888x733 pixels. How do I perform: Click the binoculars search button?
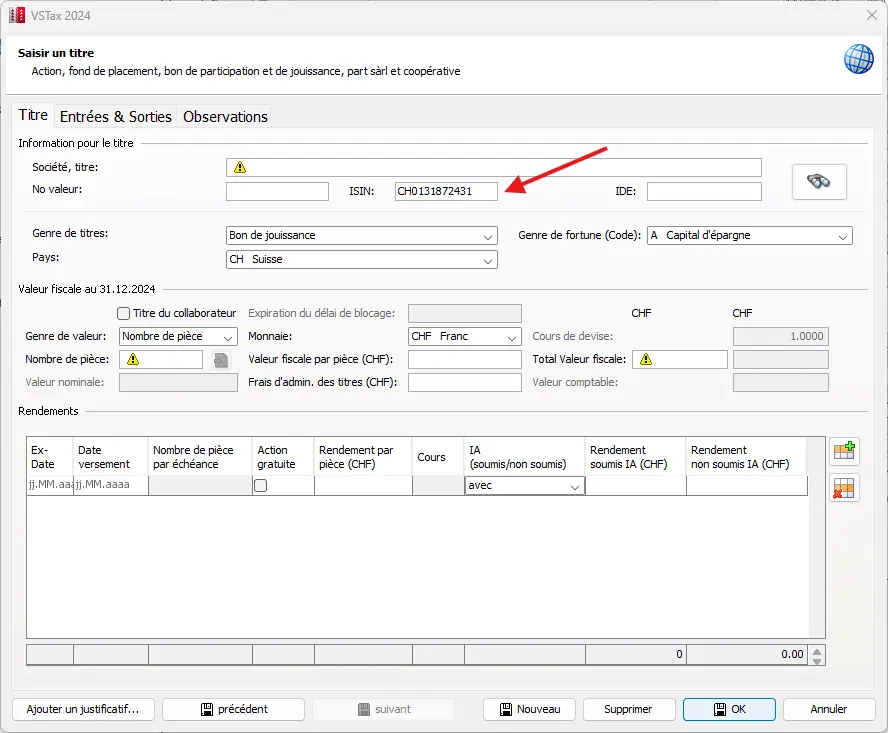click(x=819, y=182)
